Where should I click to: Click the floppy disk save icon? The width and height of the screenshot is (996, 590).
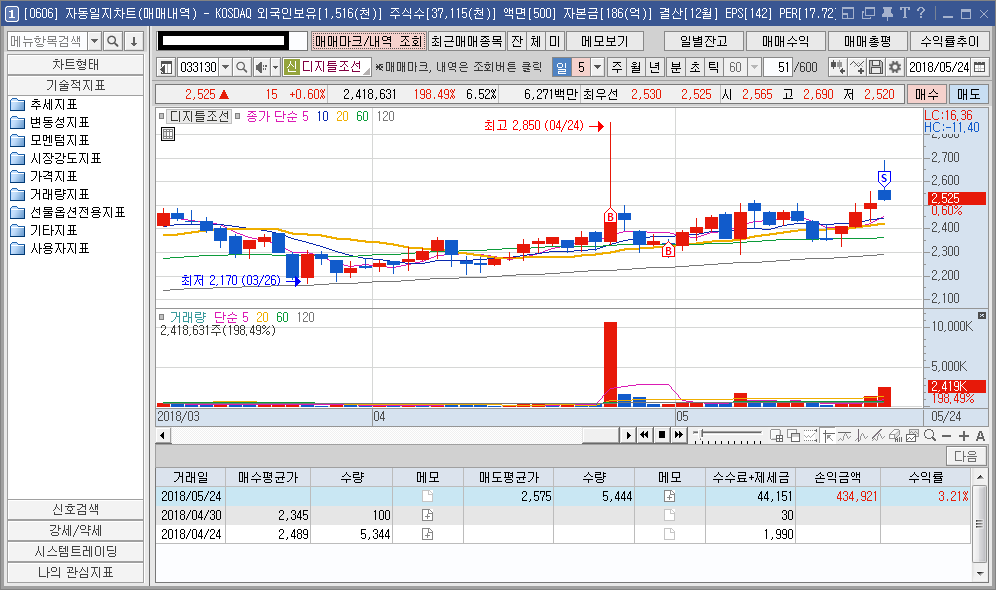coord(875,67)
